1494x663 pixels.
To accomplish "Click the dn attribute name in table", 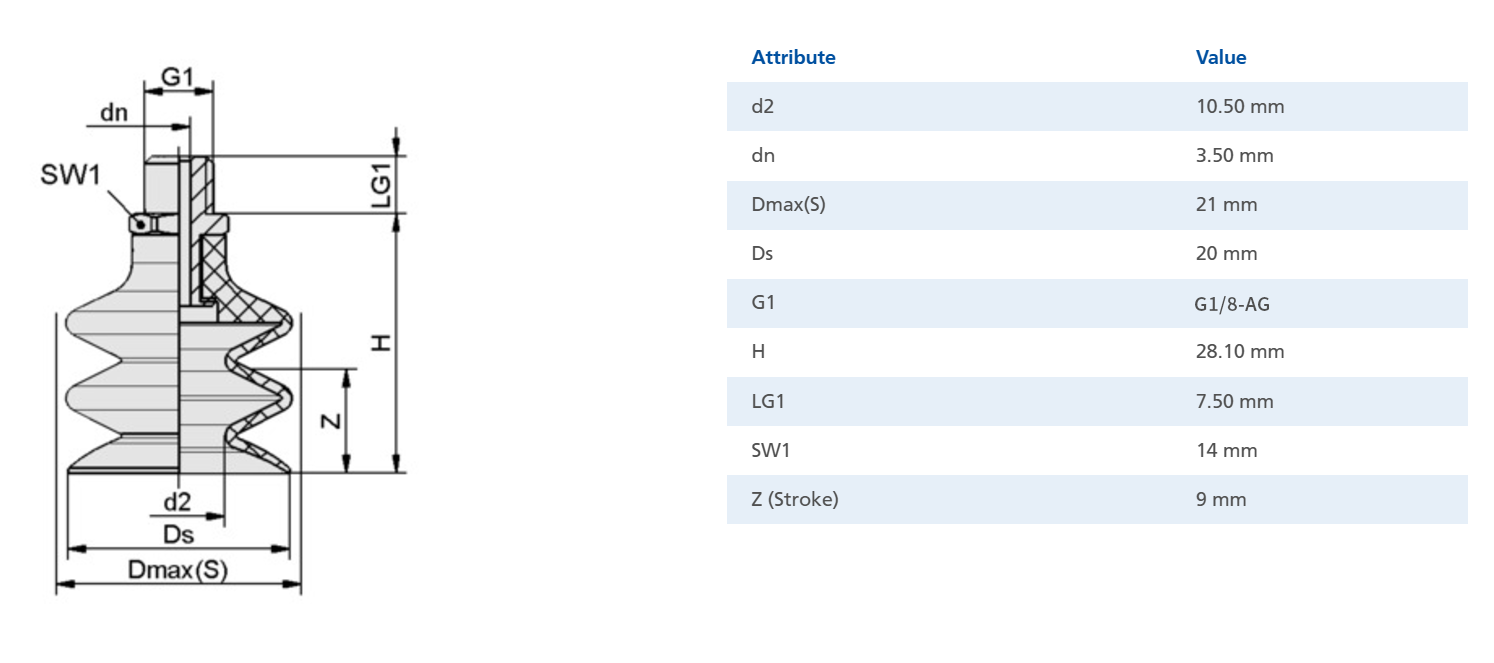I will pos(763,156).
